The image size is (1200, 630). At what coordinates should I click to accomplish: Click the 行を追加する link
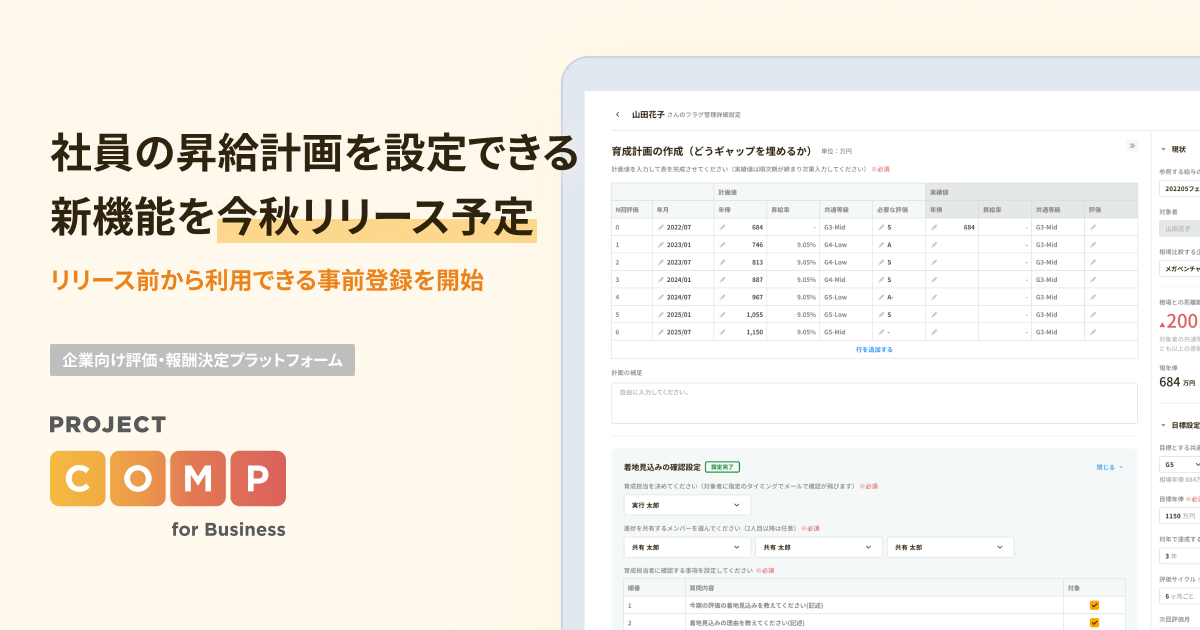[874, 350]
